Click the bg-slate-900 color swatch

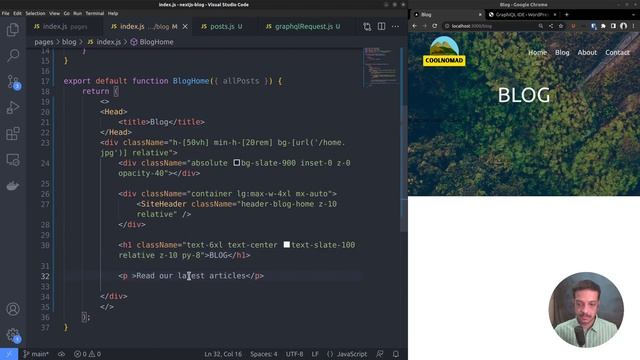tap(237, 163)
